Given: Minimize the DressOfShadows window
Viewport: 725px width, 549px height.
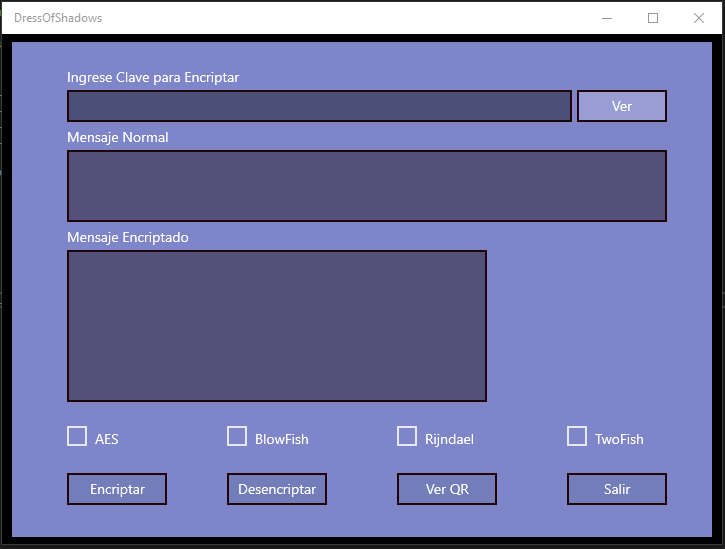Looking at the screenshot, I should (607, 18).
